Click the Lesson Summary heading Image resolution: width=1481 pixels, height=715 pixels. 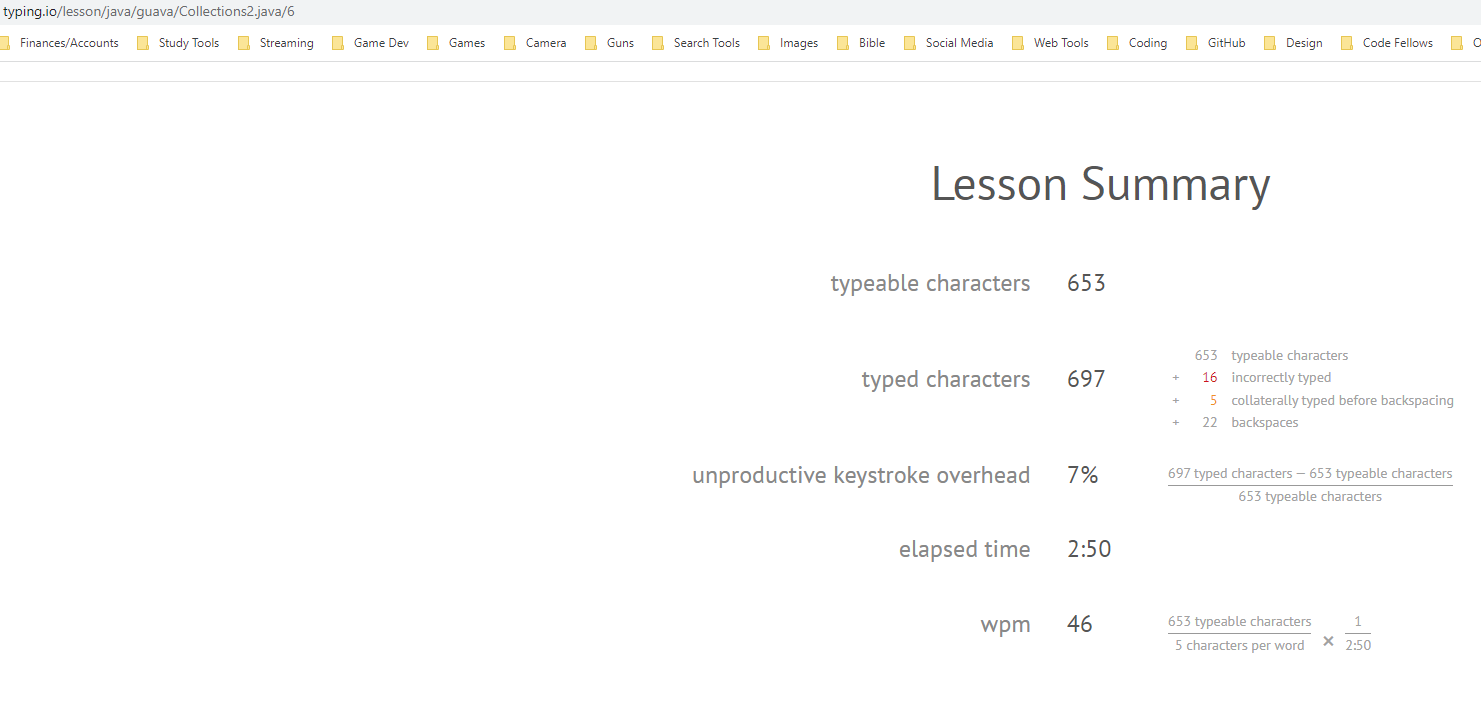[x=1099, y=184]
